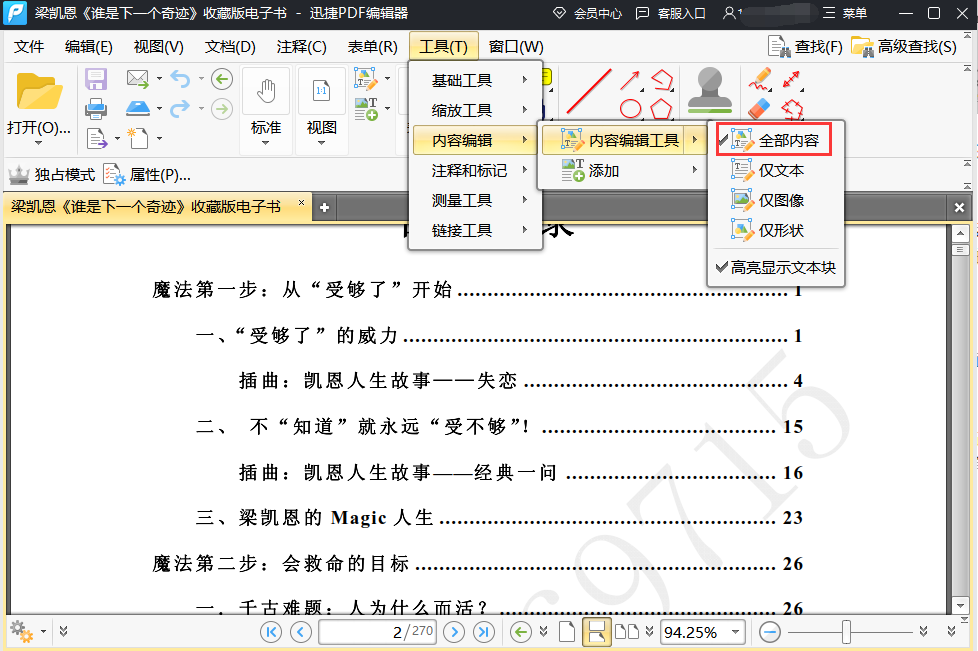Screen dimensions: 978x651
Task: Click the continuous page layout icon
Action: point(596,632)
